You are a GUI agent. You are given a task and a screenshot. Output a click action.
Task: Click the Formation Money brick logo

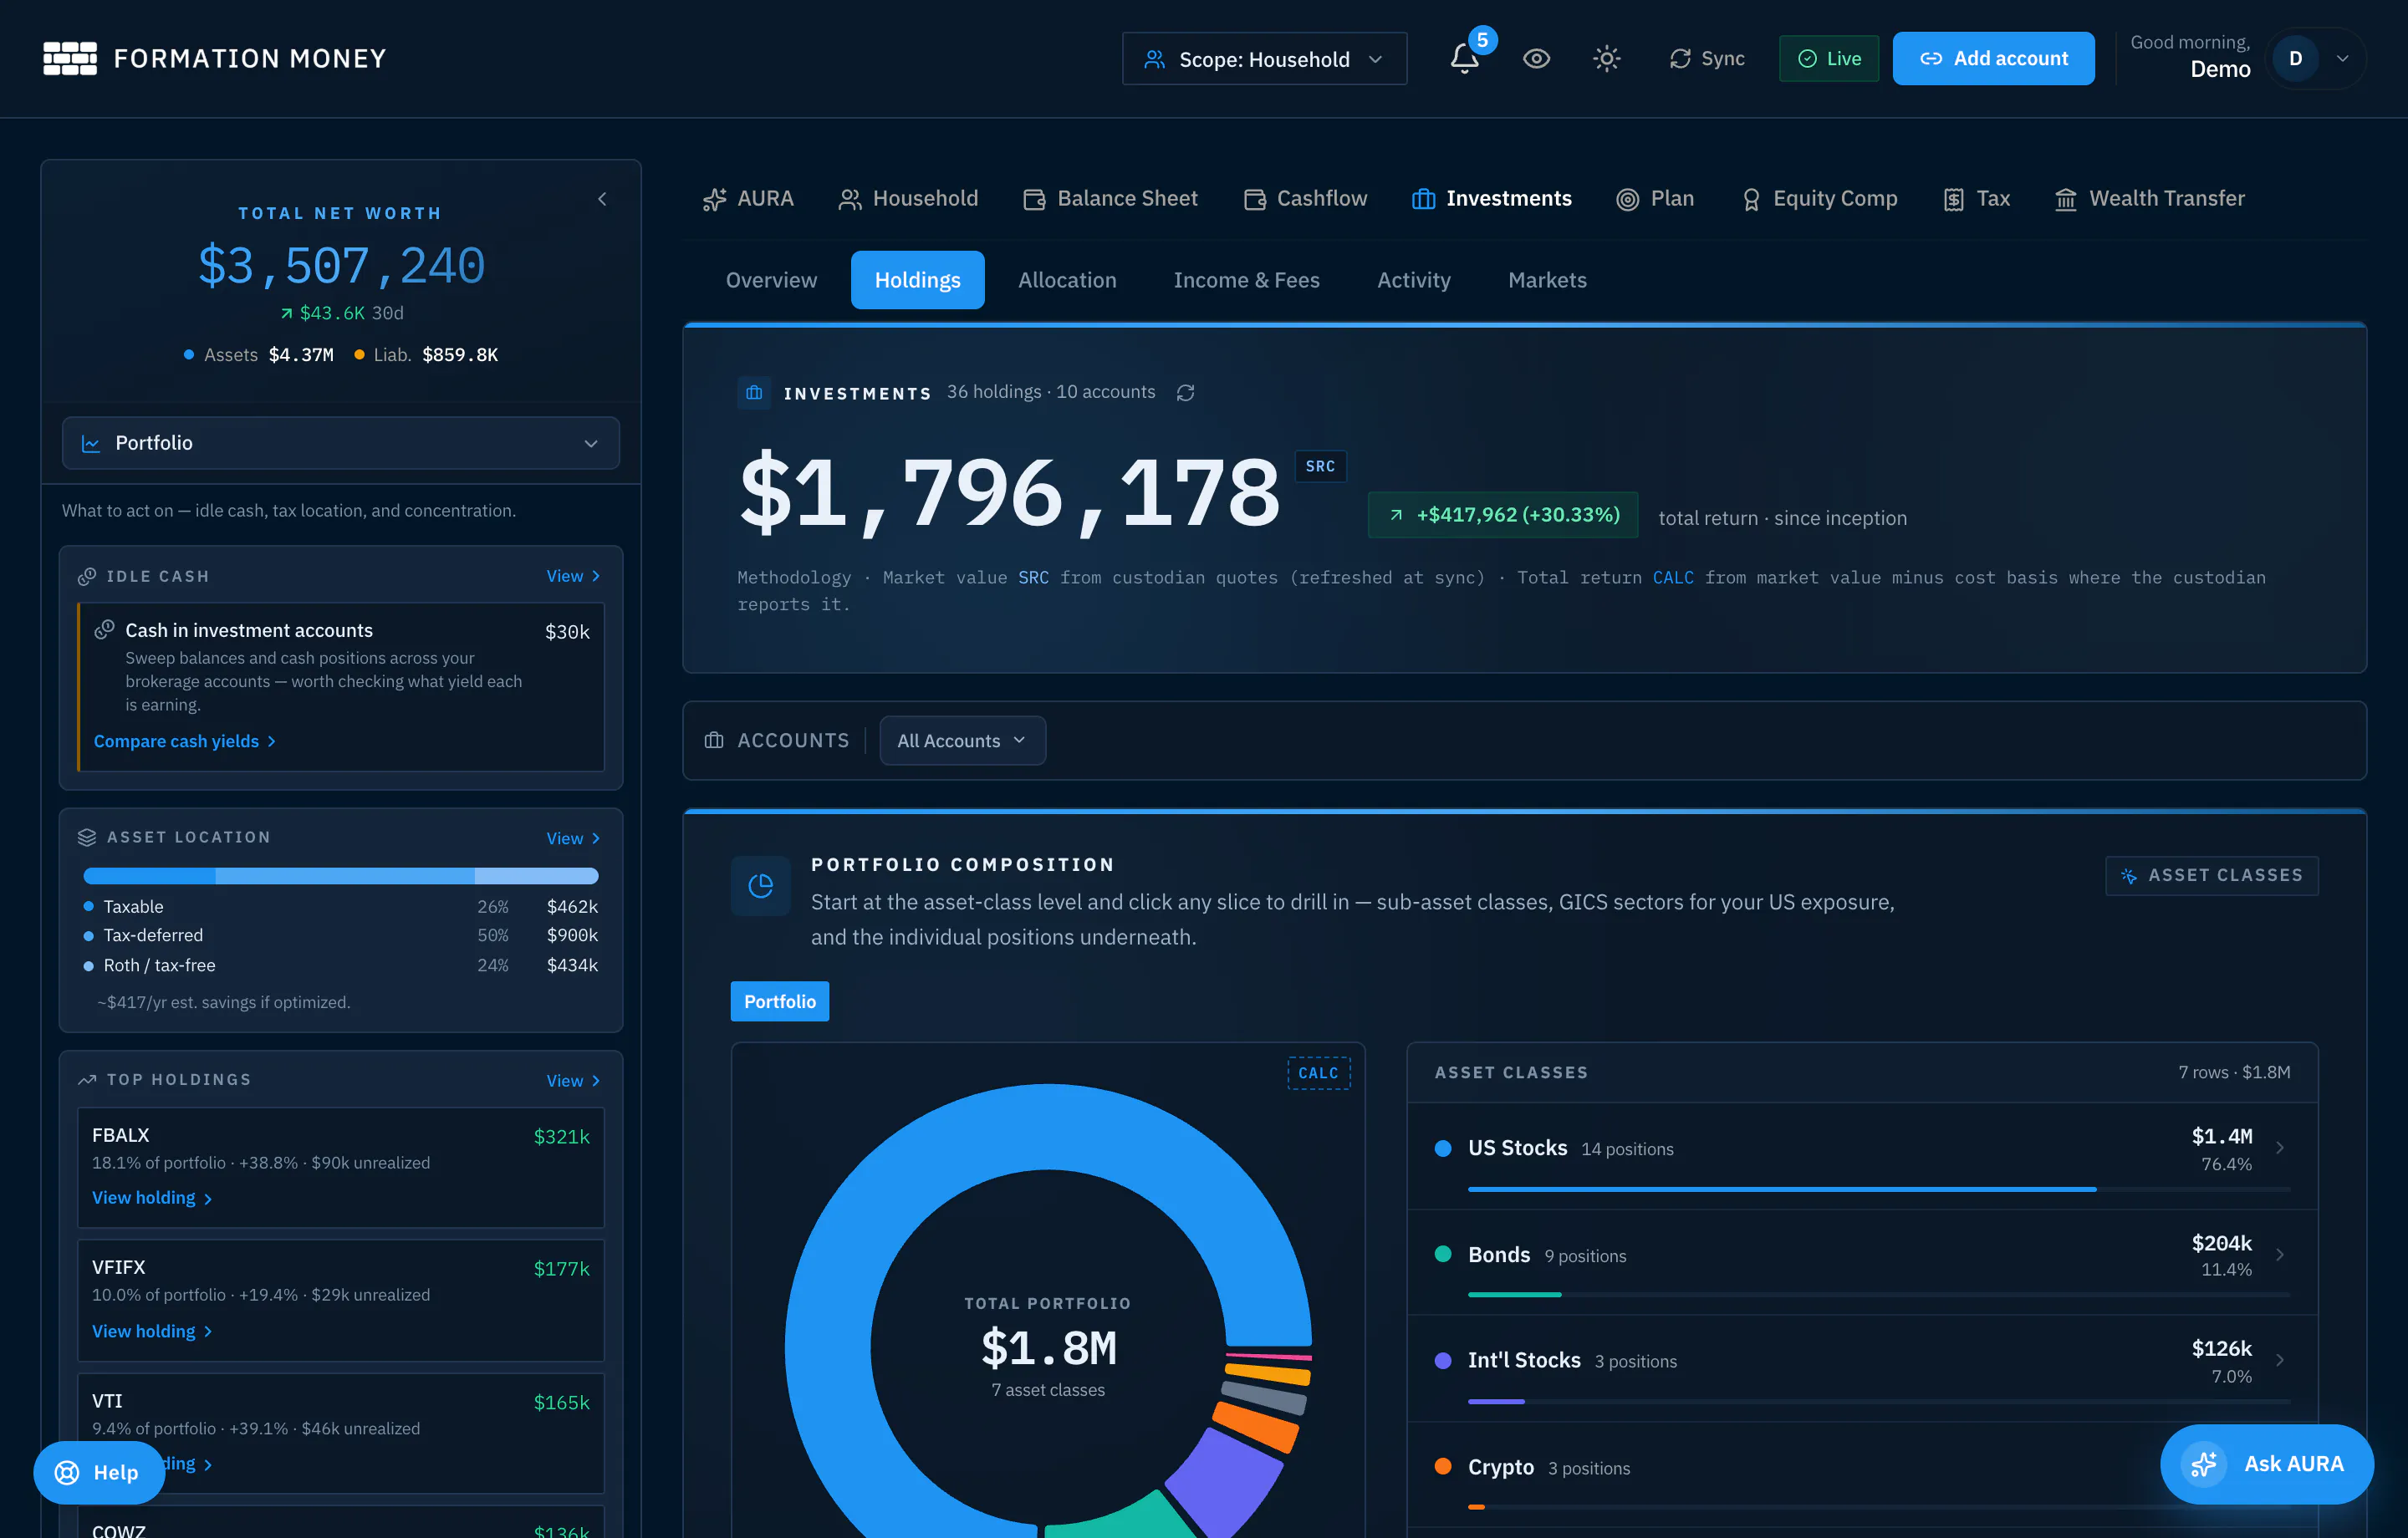click(70, 58)
